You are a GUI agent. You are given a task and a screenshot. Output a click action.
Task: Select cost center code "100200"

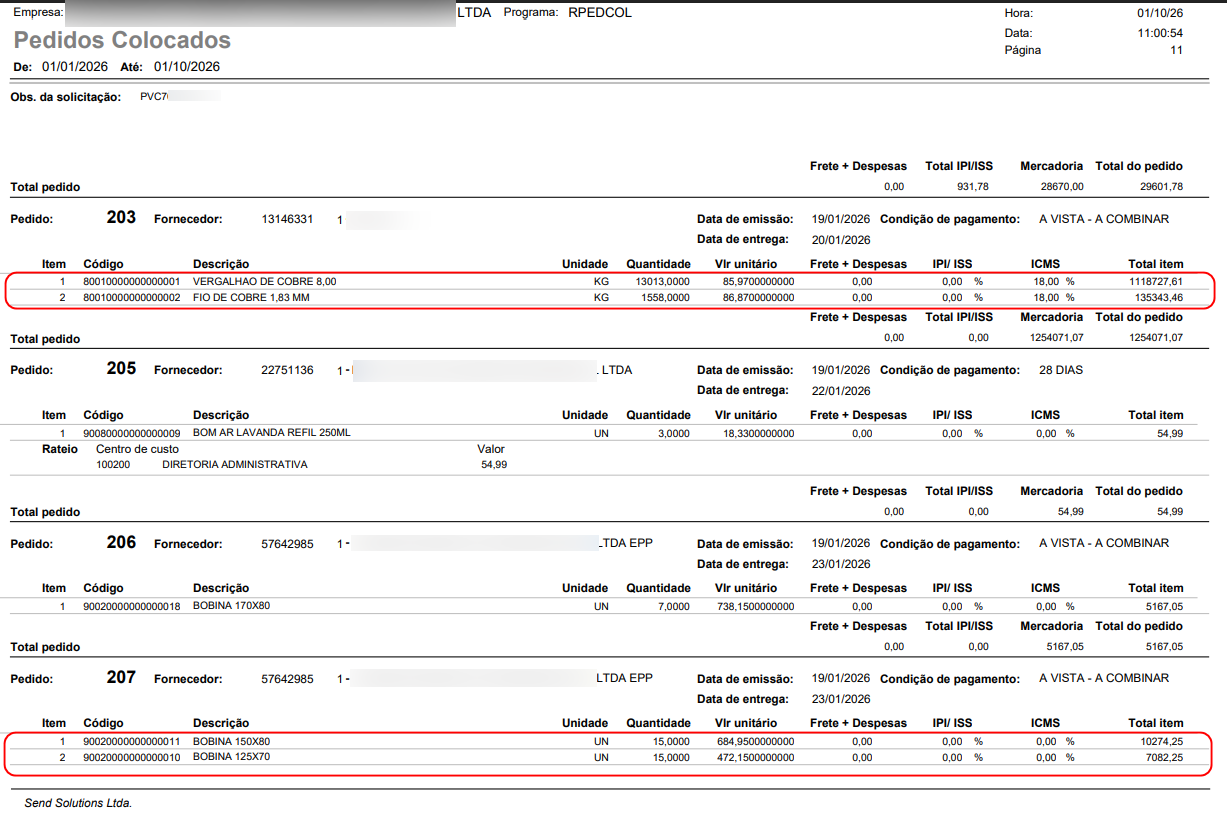click(x=113, y=465)
